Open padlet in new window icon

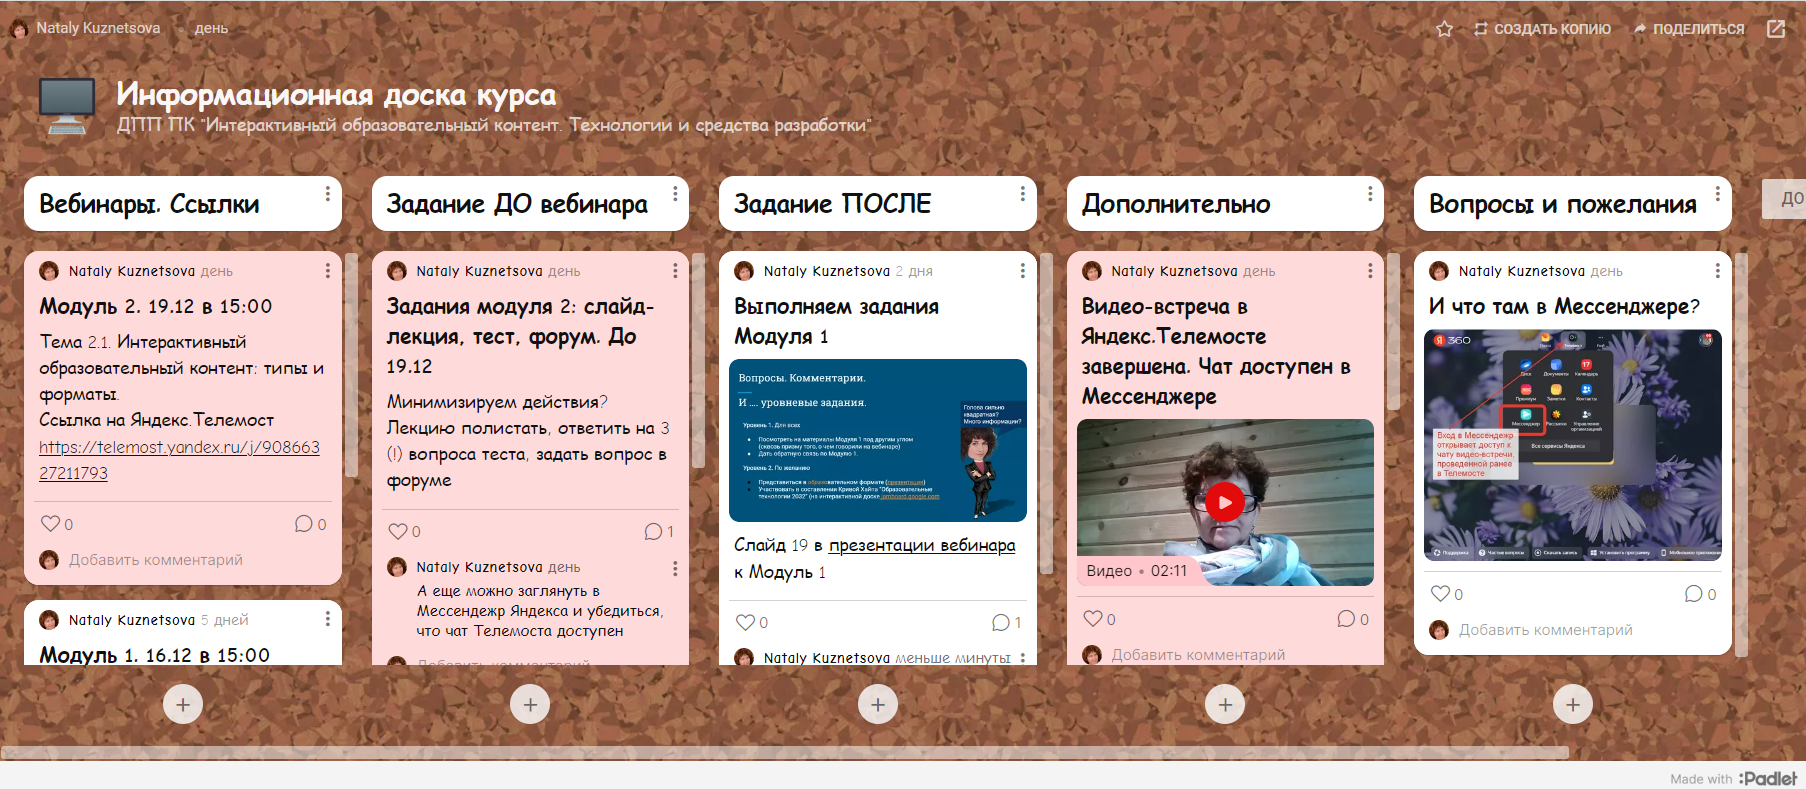point(1776,29)
